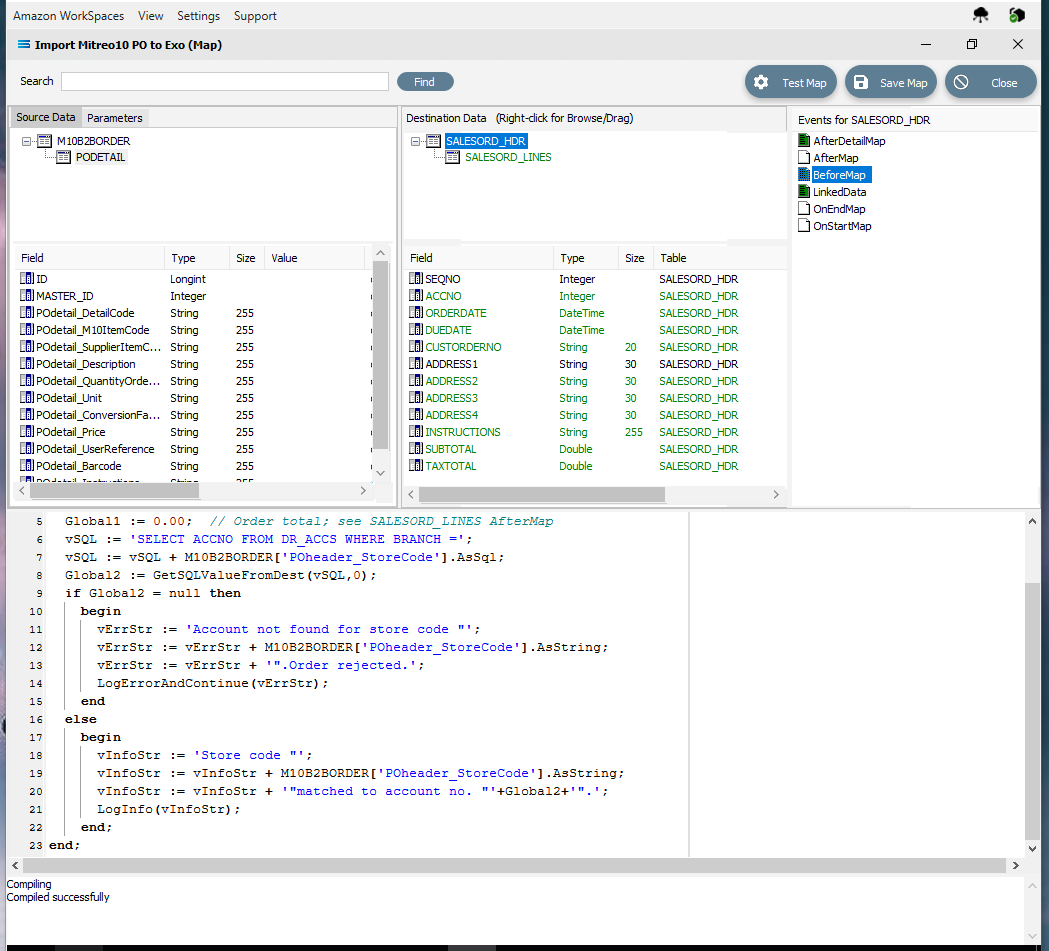Viewport: 1049px width, 951px height.
Task: Click the source fields horizontal scrollbar thumb
Action: (x=114, y=491)
